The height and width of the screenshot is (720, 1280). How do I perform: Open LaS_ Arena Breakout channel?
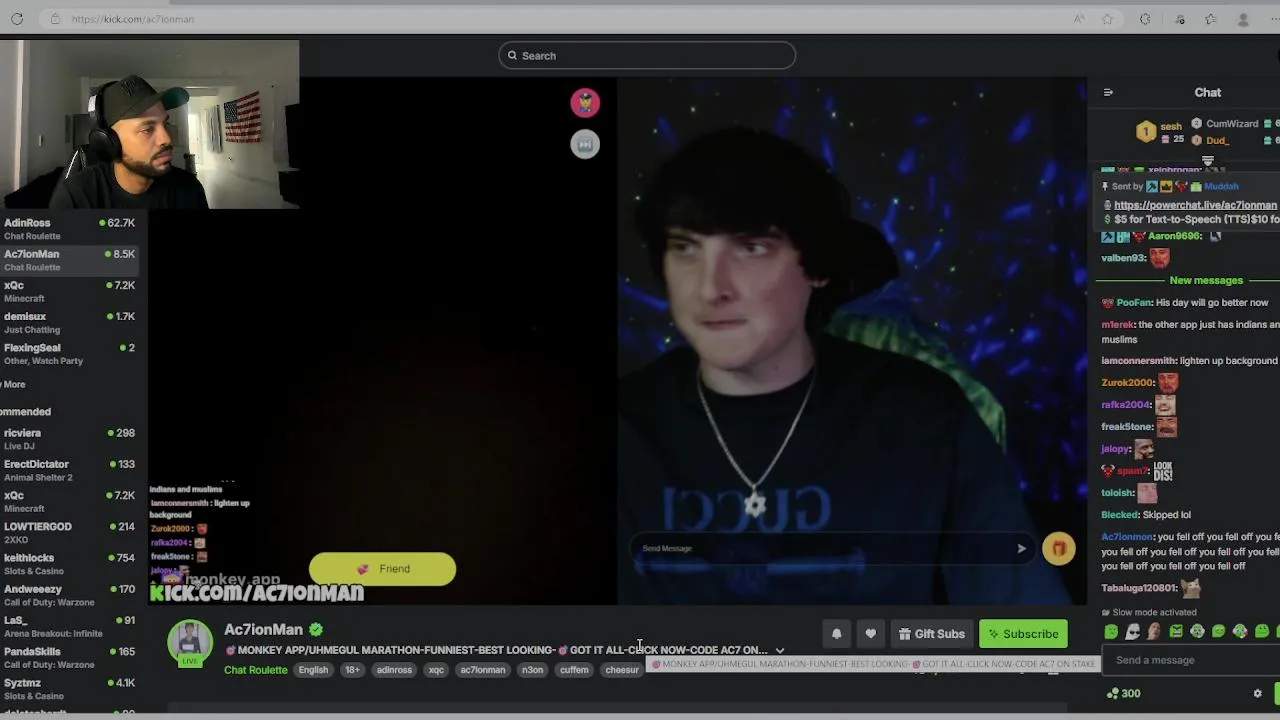pyautogui.click(x=70, y=626)
